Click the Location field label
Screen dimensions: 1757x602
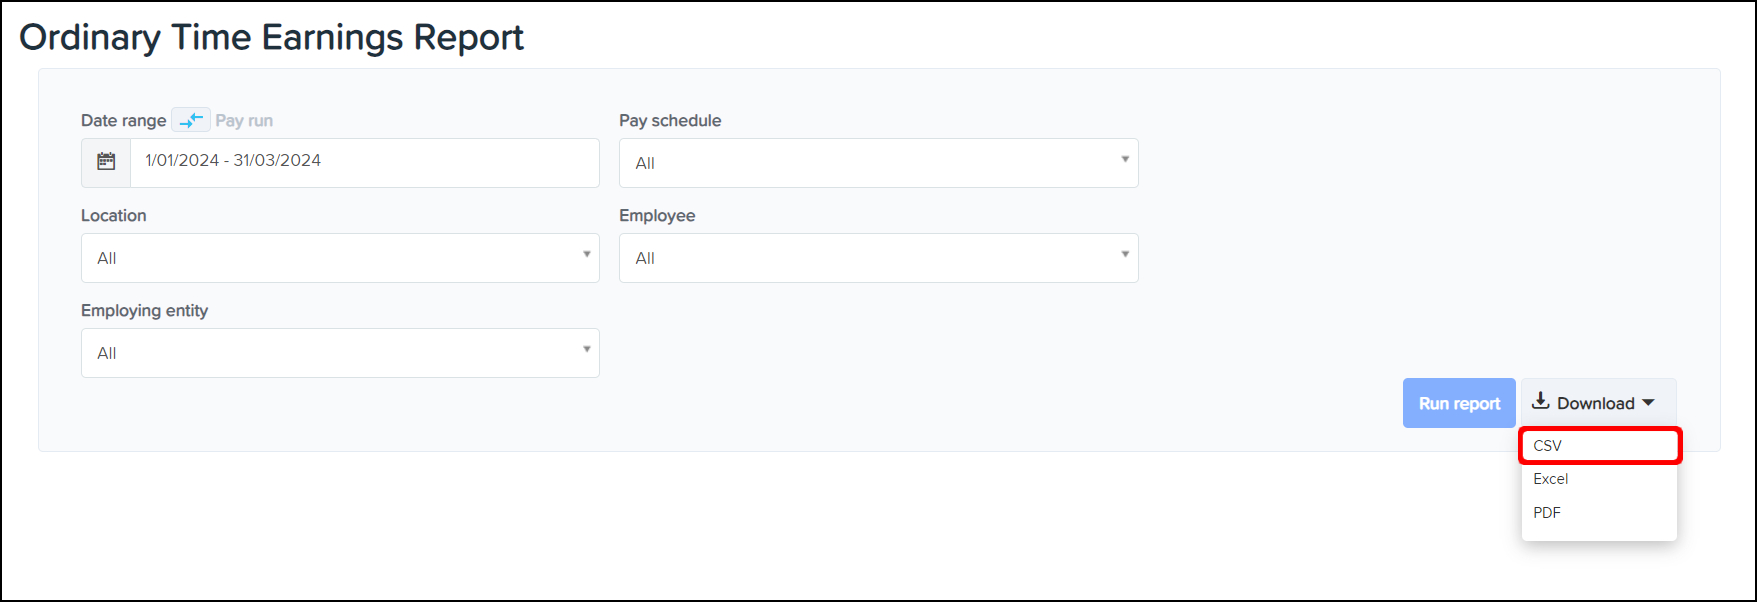113,216
